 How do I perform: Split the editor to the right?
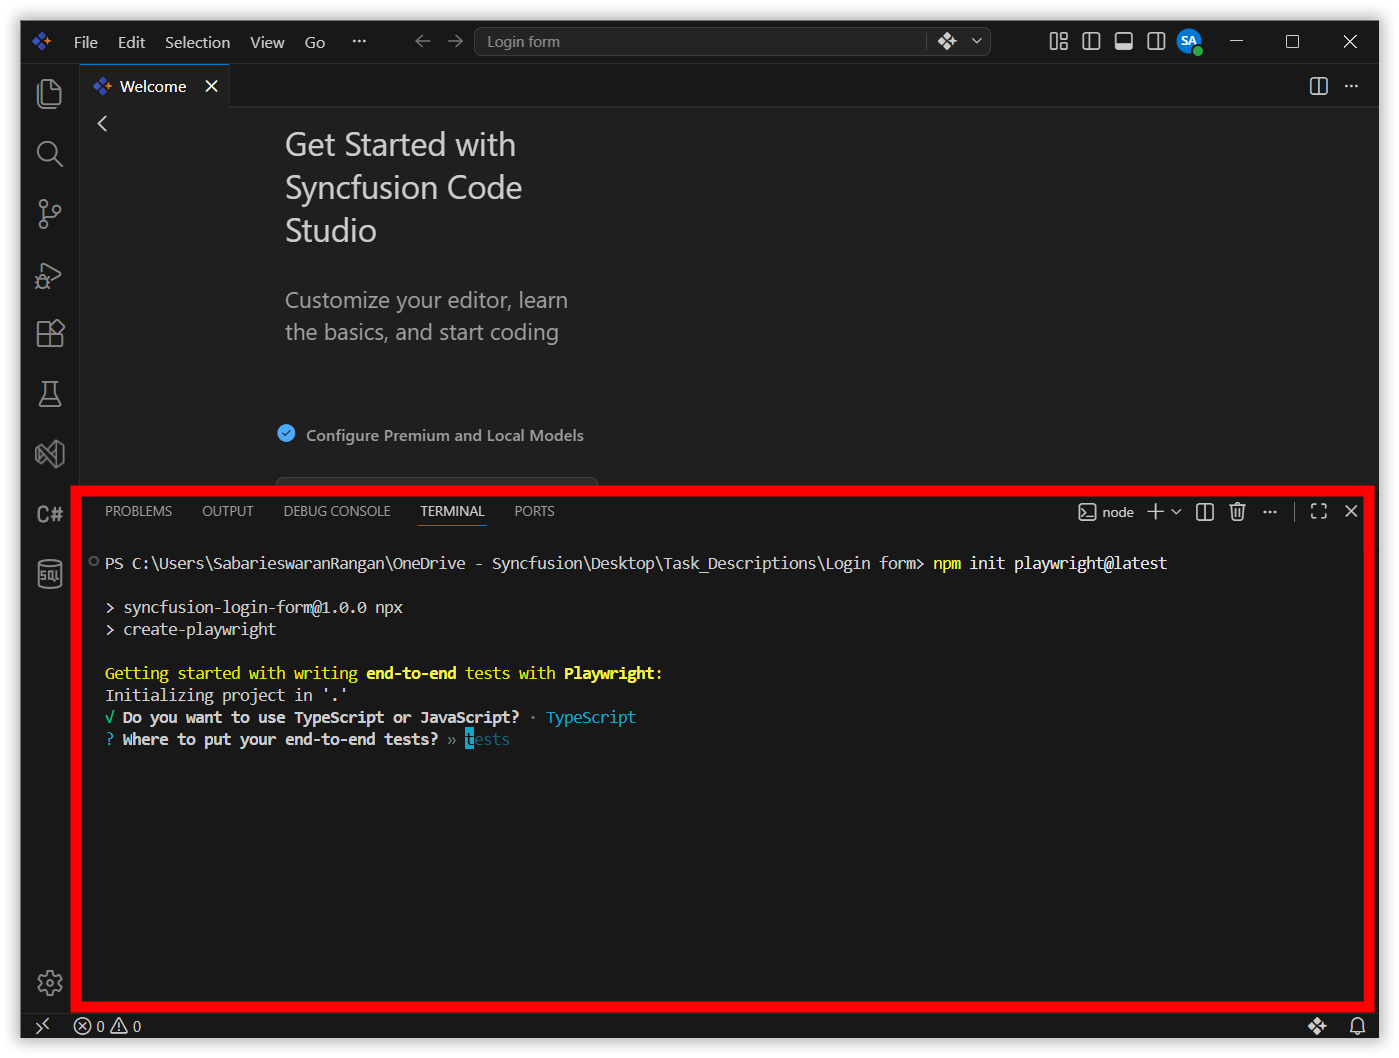click(x=1319, y=86)
